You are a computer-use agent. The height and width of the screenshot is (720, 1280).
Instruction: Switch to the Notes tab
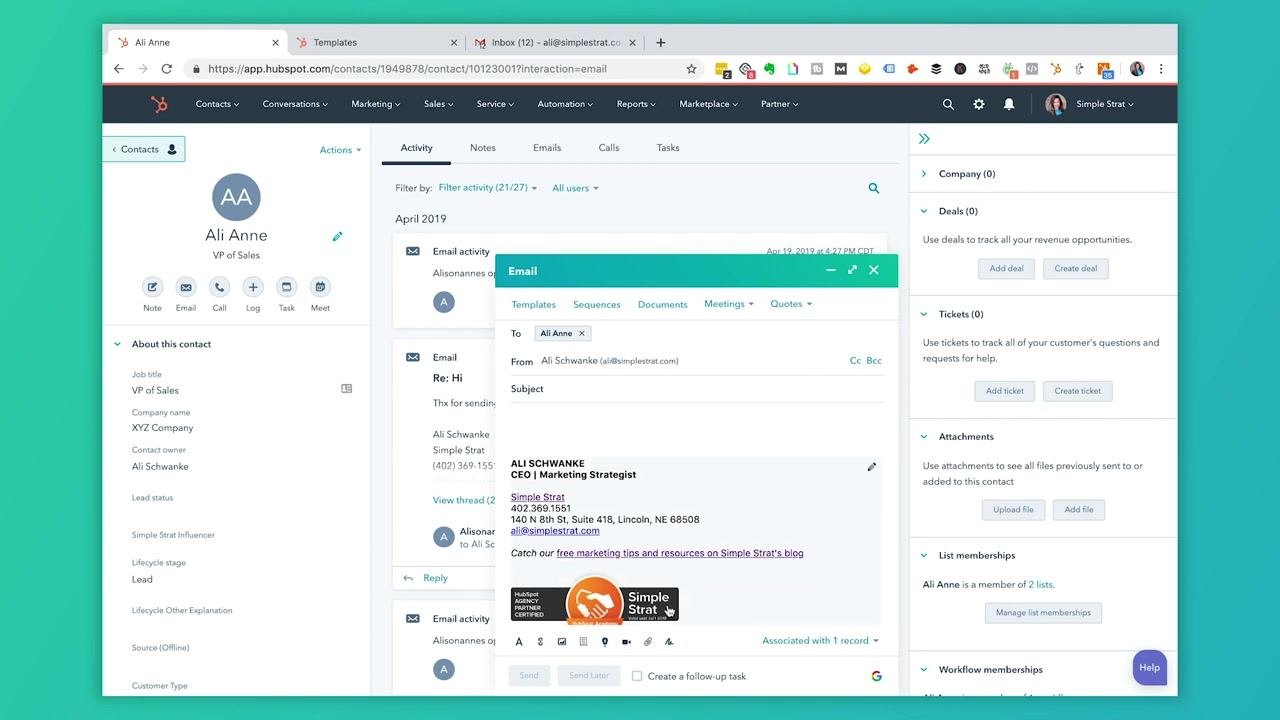pyautogui.click(x=483, y=148)
